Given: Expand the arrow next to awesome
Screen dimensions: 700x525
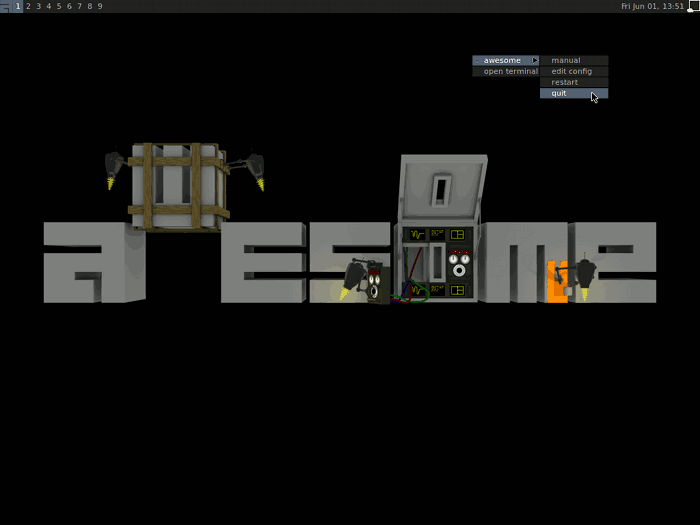Looking at the screenshot, I should click(534, 60).
